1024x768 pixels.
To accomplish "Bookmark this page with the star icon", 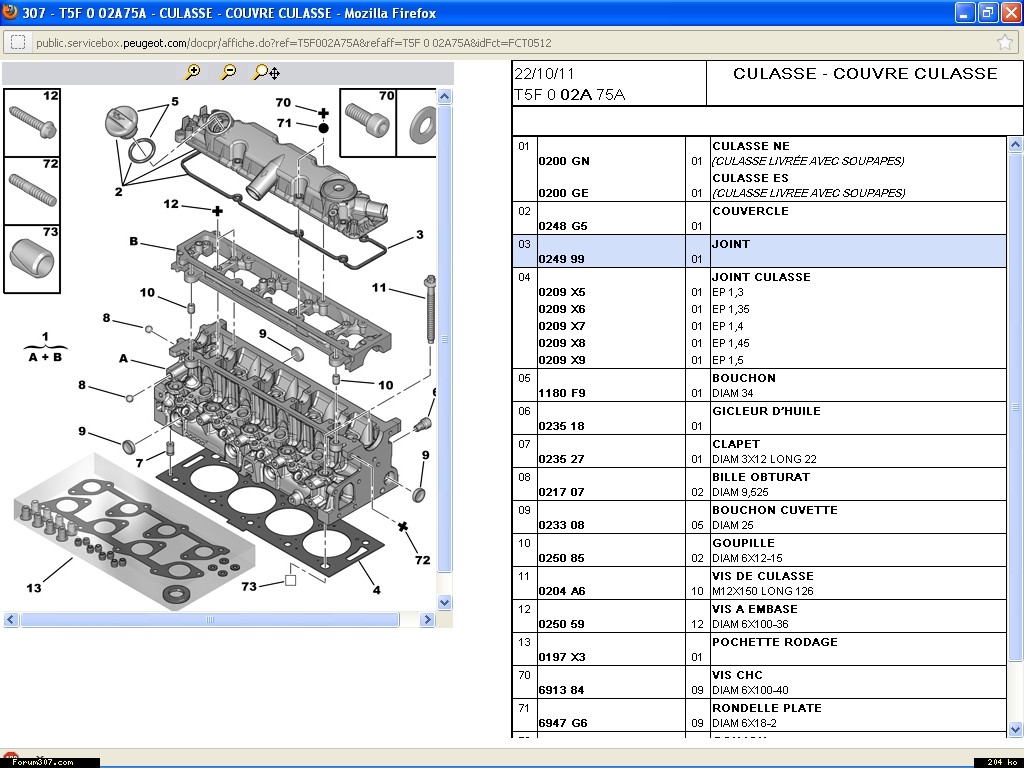I will coord(1004,43).
